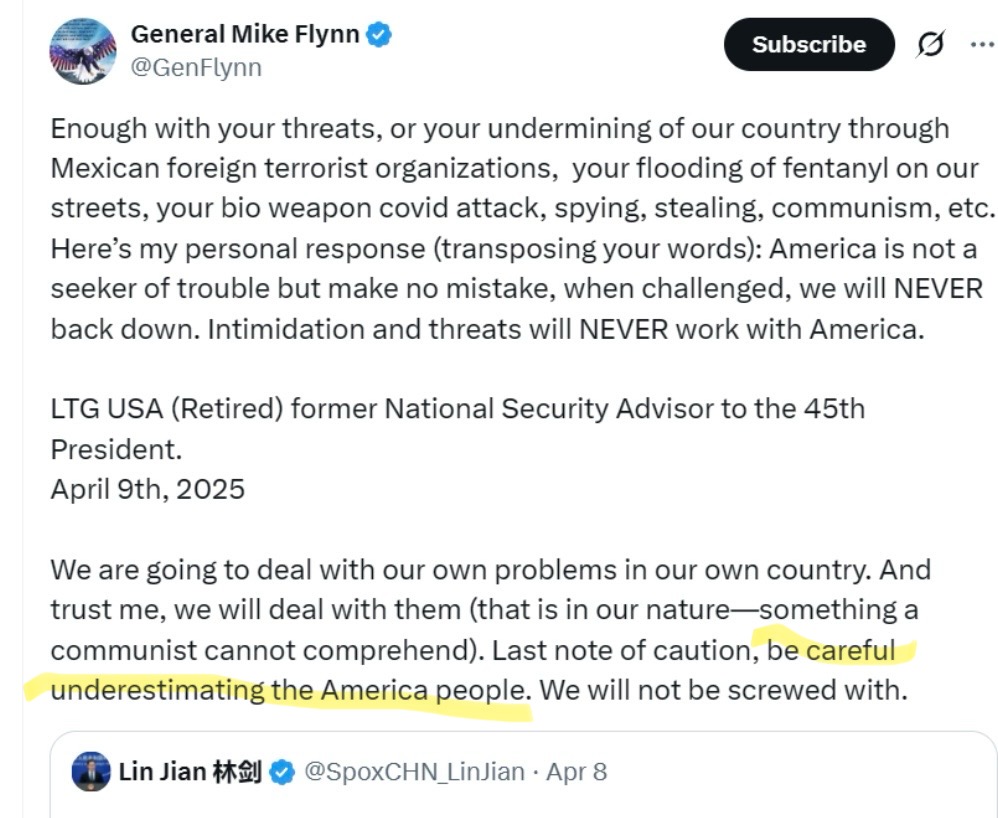Click the 'April 9th, 2025' date line
Image resolution: width=998 pixels, height=818 pixels.
148,490
